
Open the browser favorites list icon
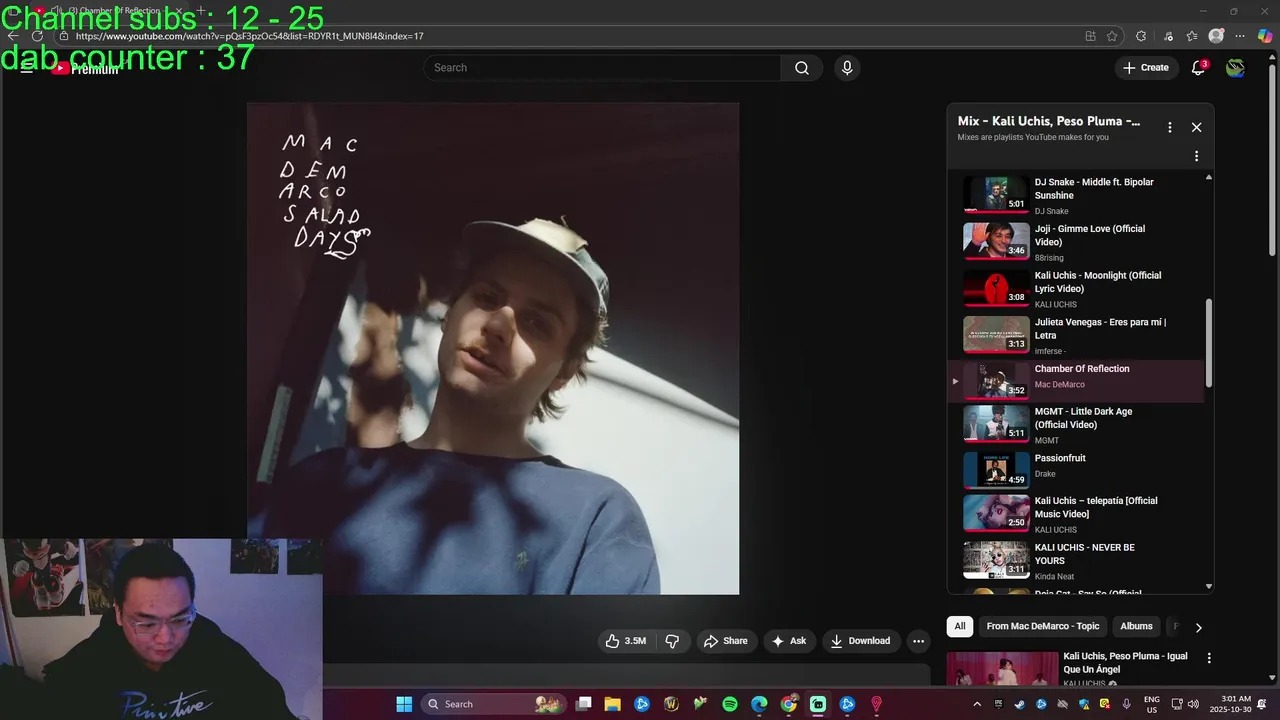click(x=1192, y=36)
